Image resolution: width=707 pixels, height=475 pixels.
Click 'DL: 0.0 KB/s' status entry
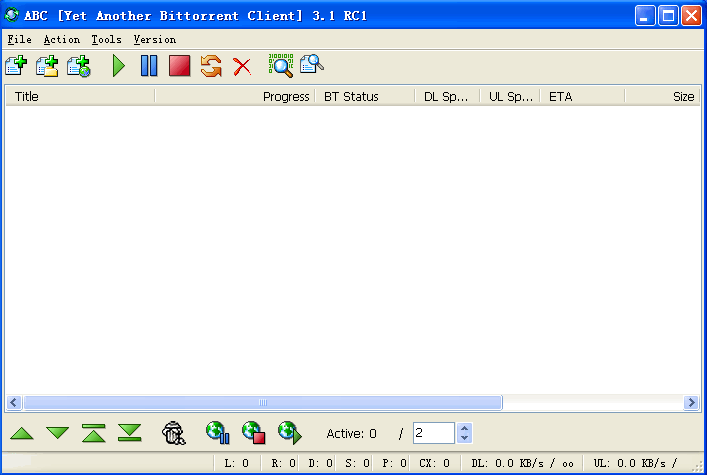click(x=523, y=463)
